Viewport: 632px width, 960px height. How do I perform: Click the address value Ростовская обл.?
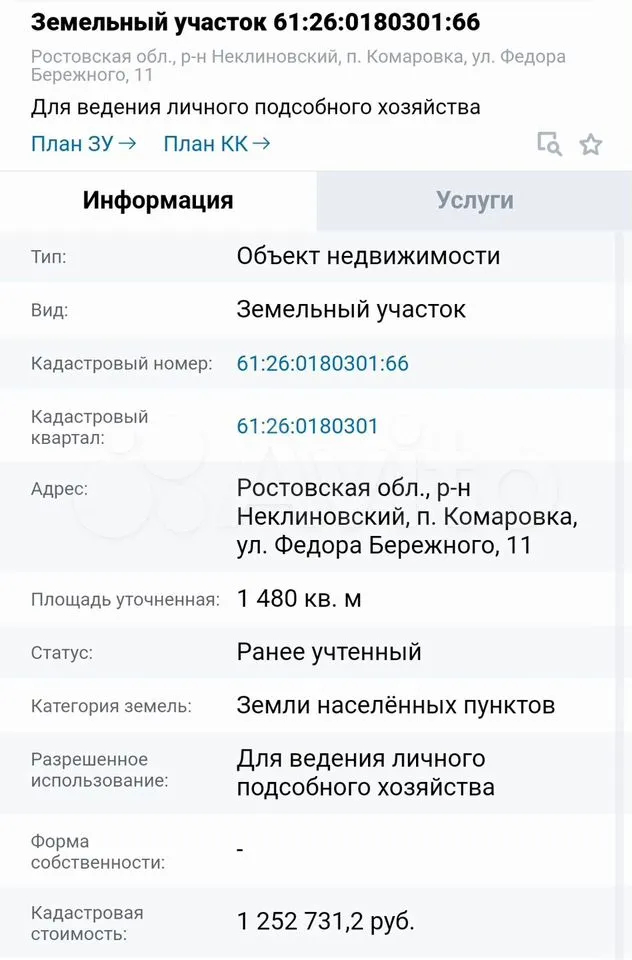(407, 517)
